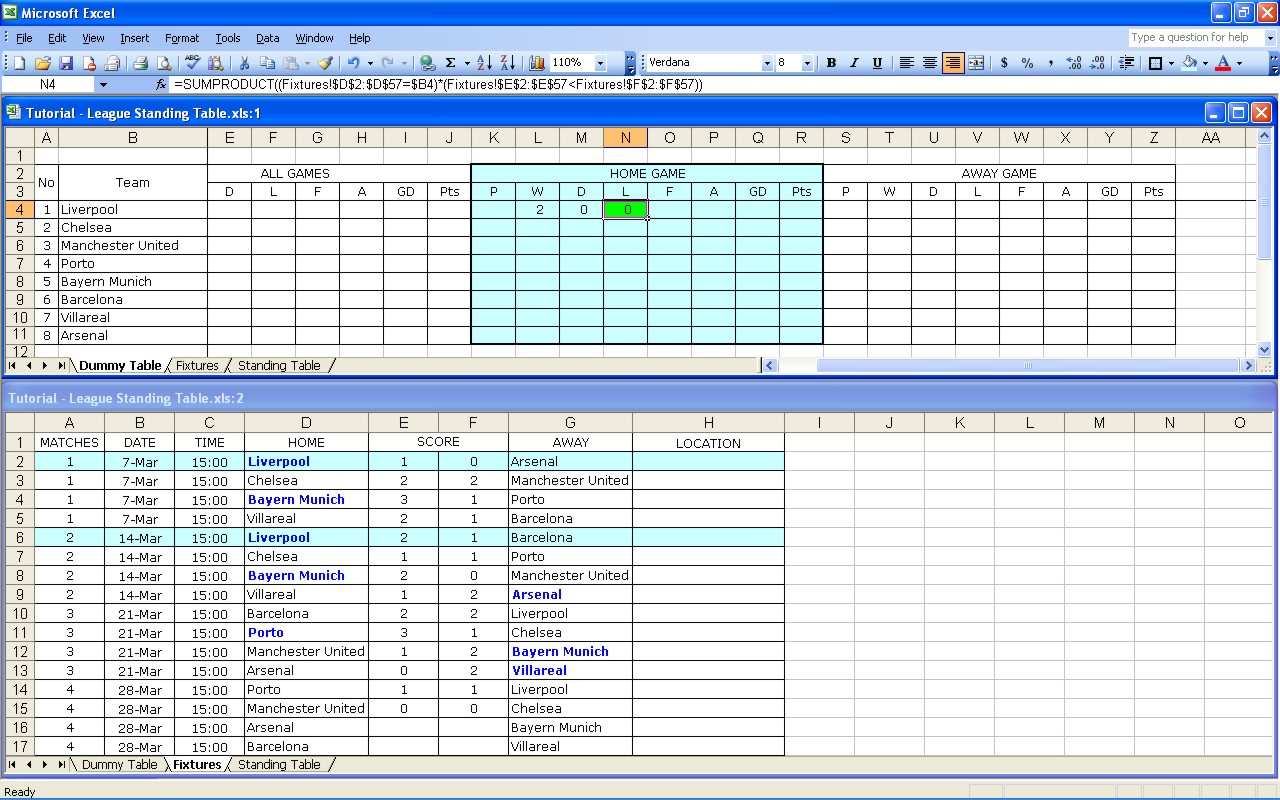Image resolution: width=1280 pixels, height=800 pixels.
Task: Select row 9 header in the Fixtures window
Action: [x=20, y=595]
